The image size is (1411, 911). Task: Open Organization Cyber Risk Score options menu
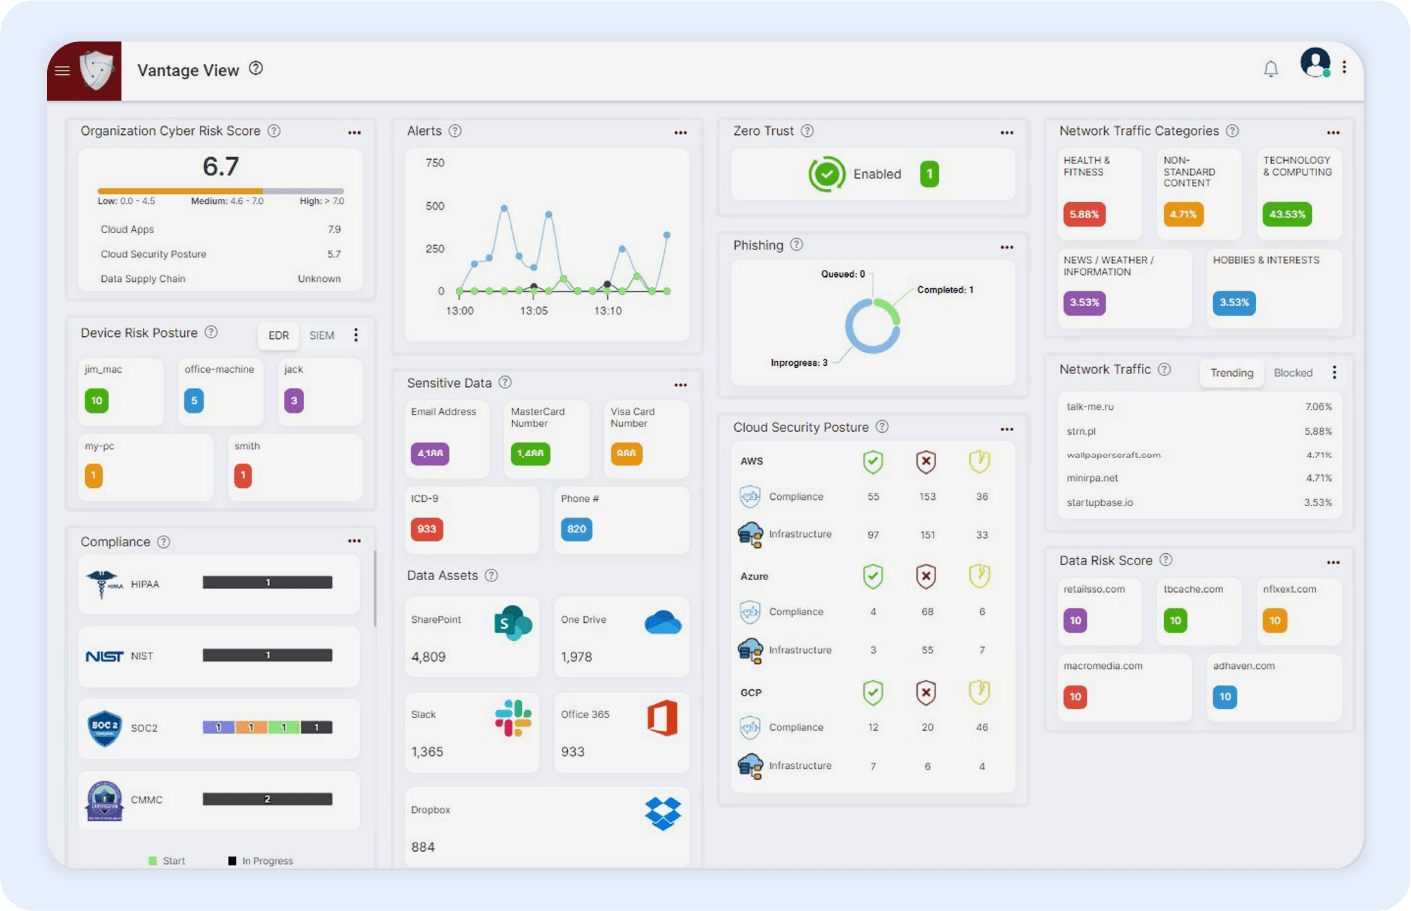tap(354, 132)
